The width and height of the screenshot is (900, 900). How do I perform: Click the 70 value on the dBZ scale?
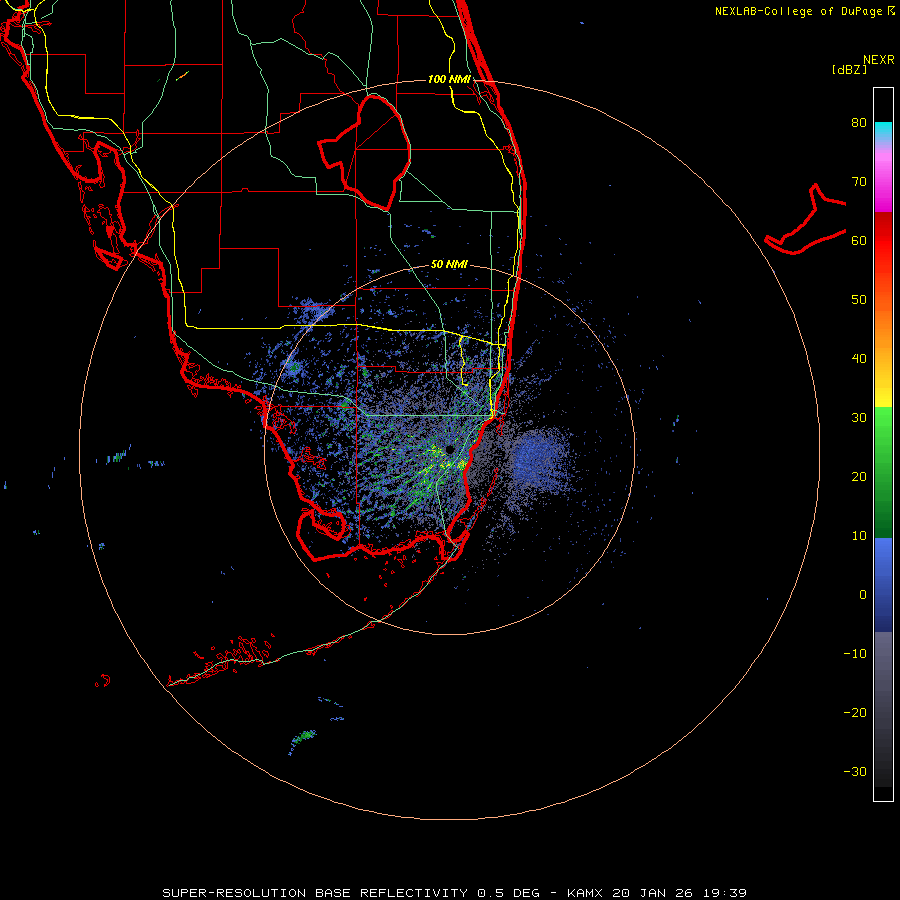pos(859,182)
